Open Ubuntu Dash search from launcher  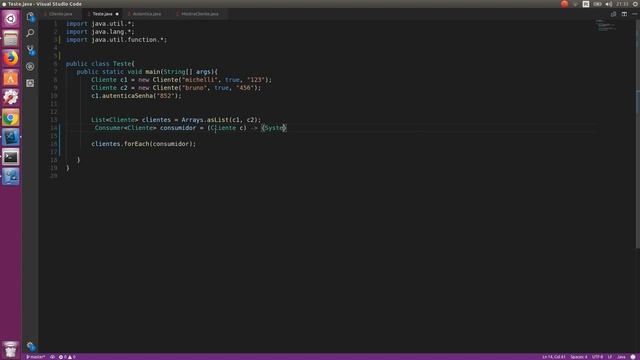[x=11, y=19]
